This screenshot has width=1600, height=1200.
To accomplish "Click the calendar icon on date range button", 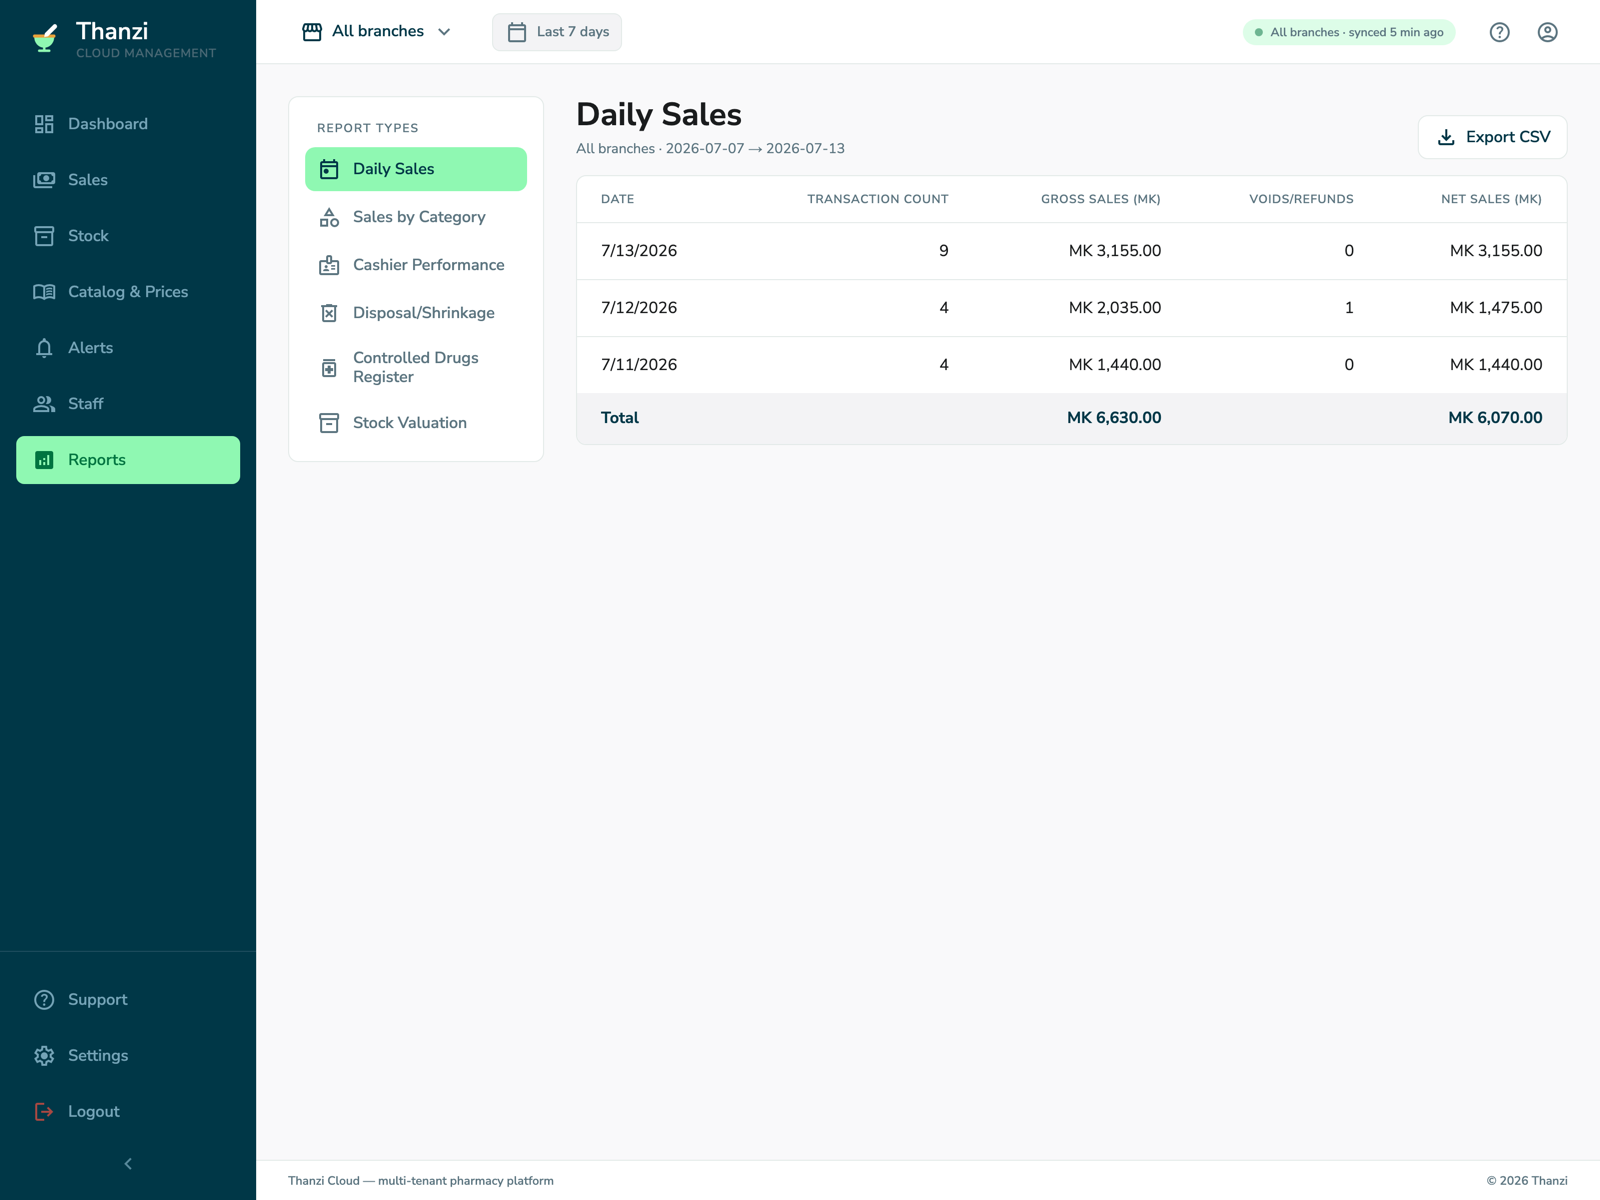I will (517, 32).
